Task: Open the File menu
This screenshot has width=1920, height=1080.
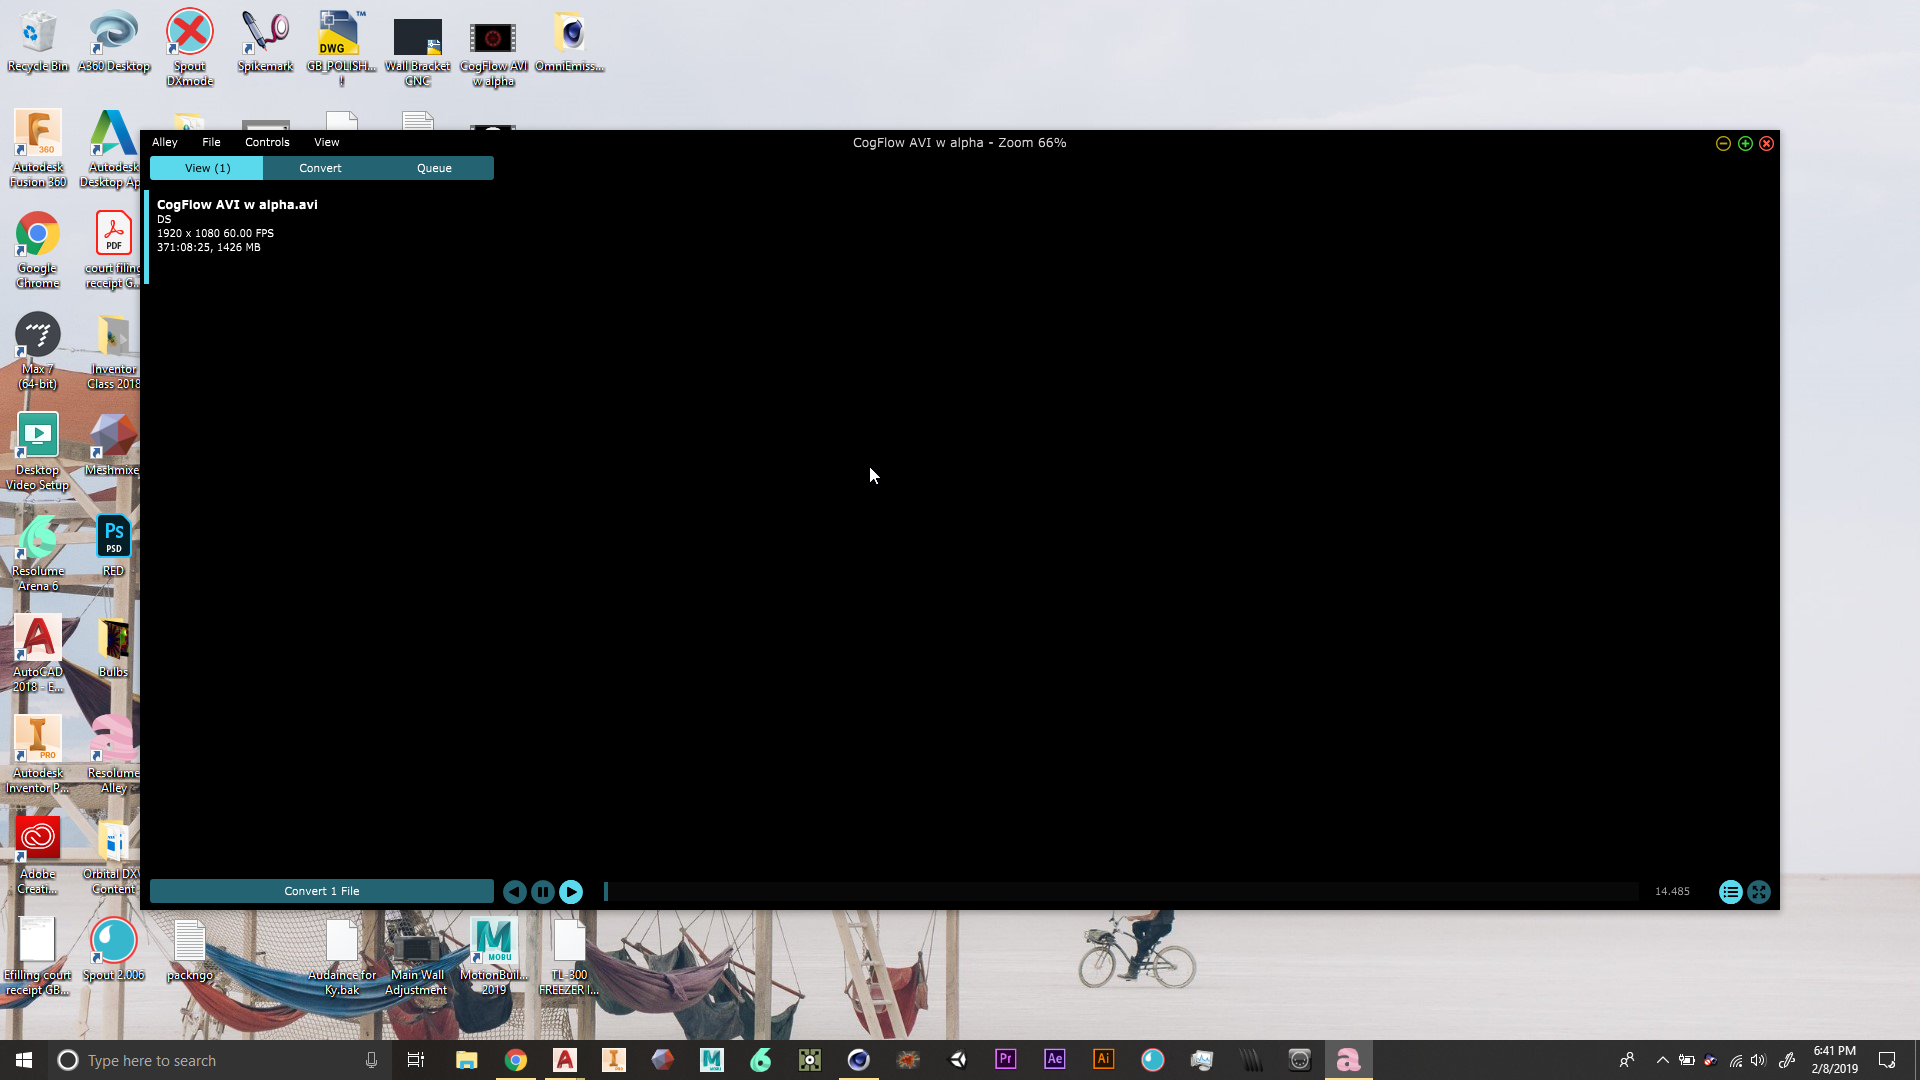Action: pos(211,142)
